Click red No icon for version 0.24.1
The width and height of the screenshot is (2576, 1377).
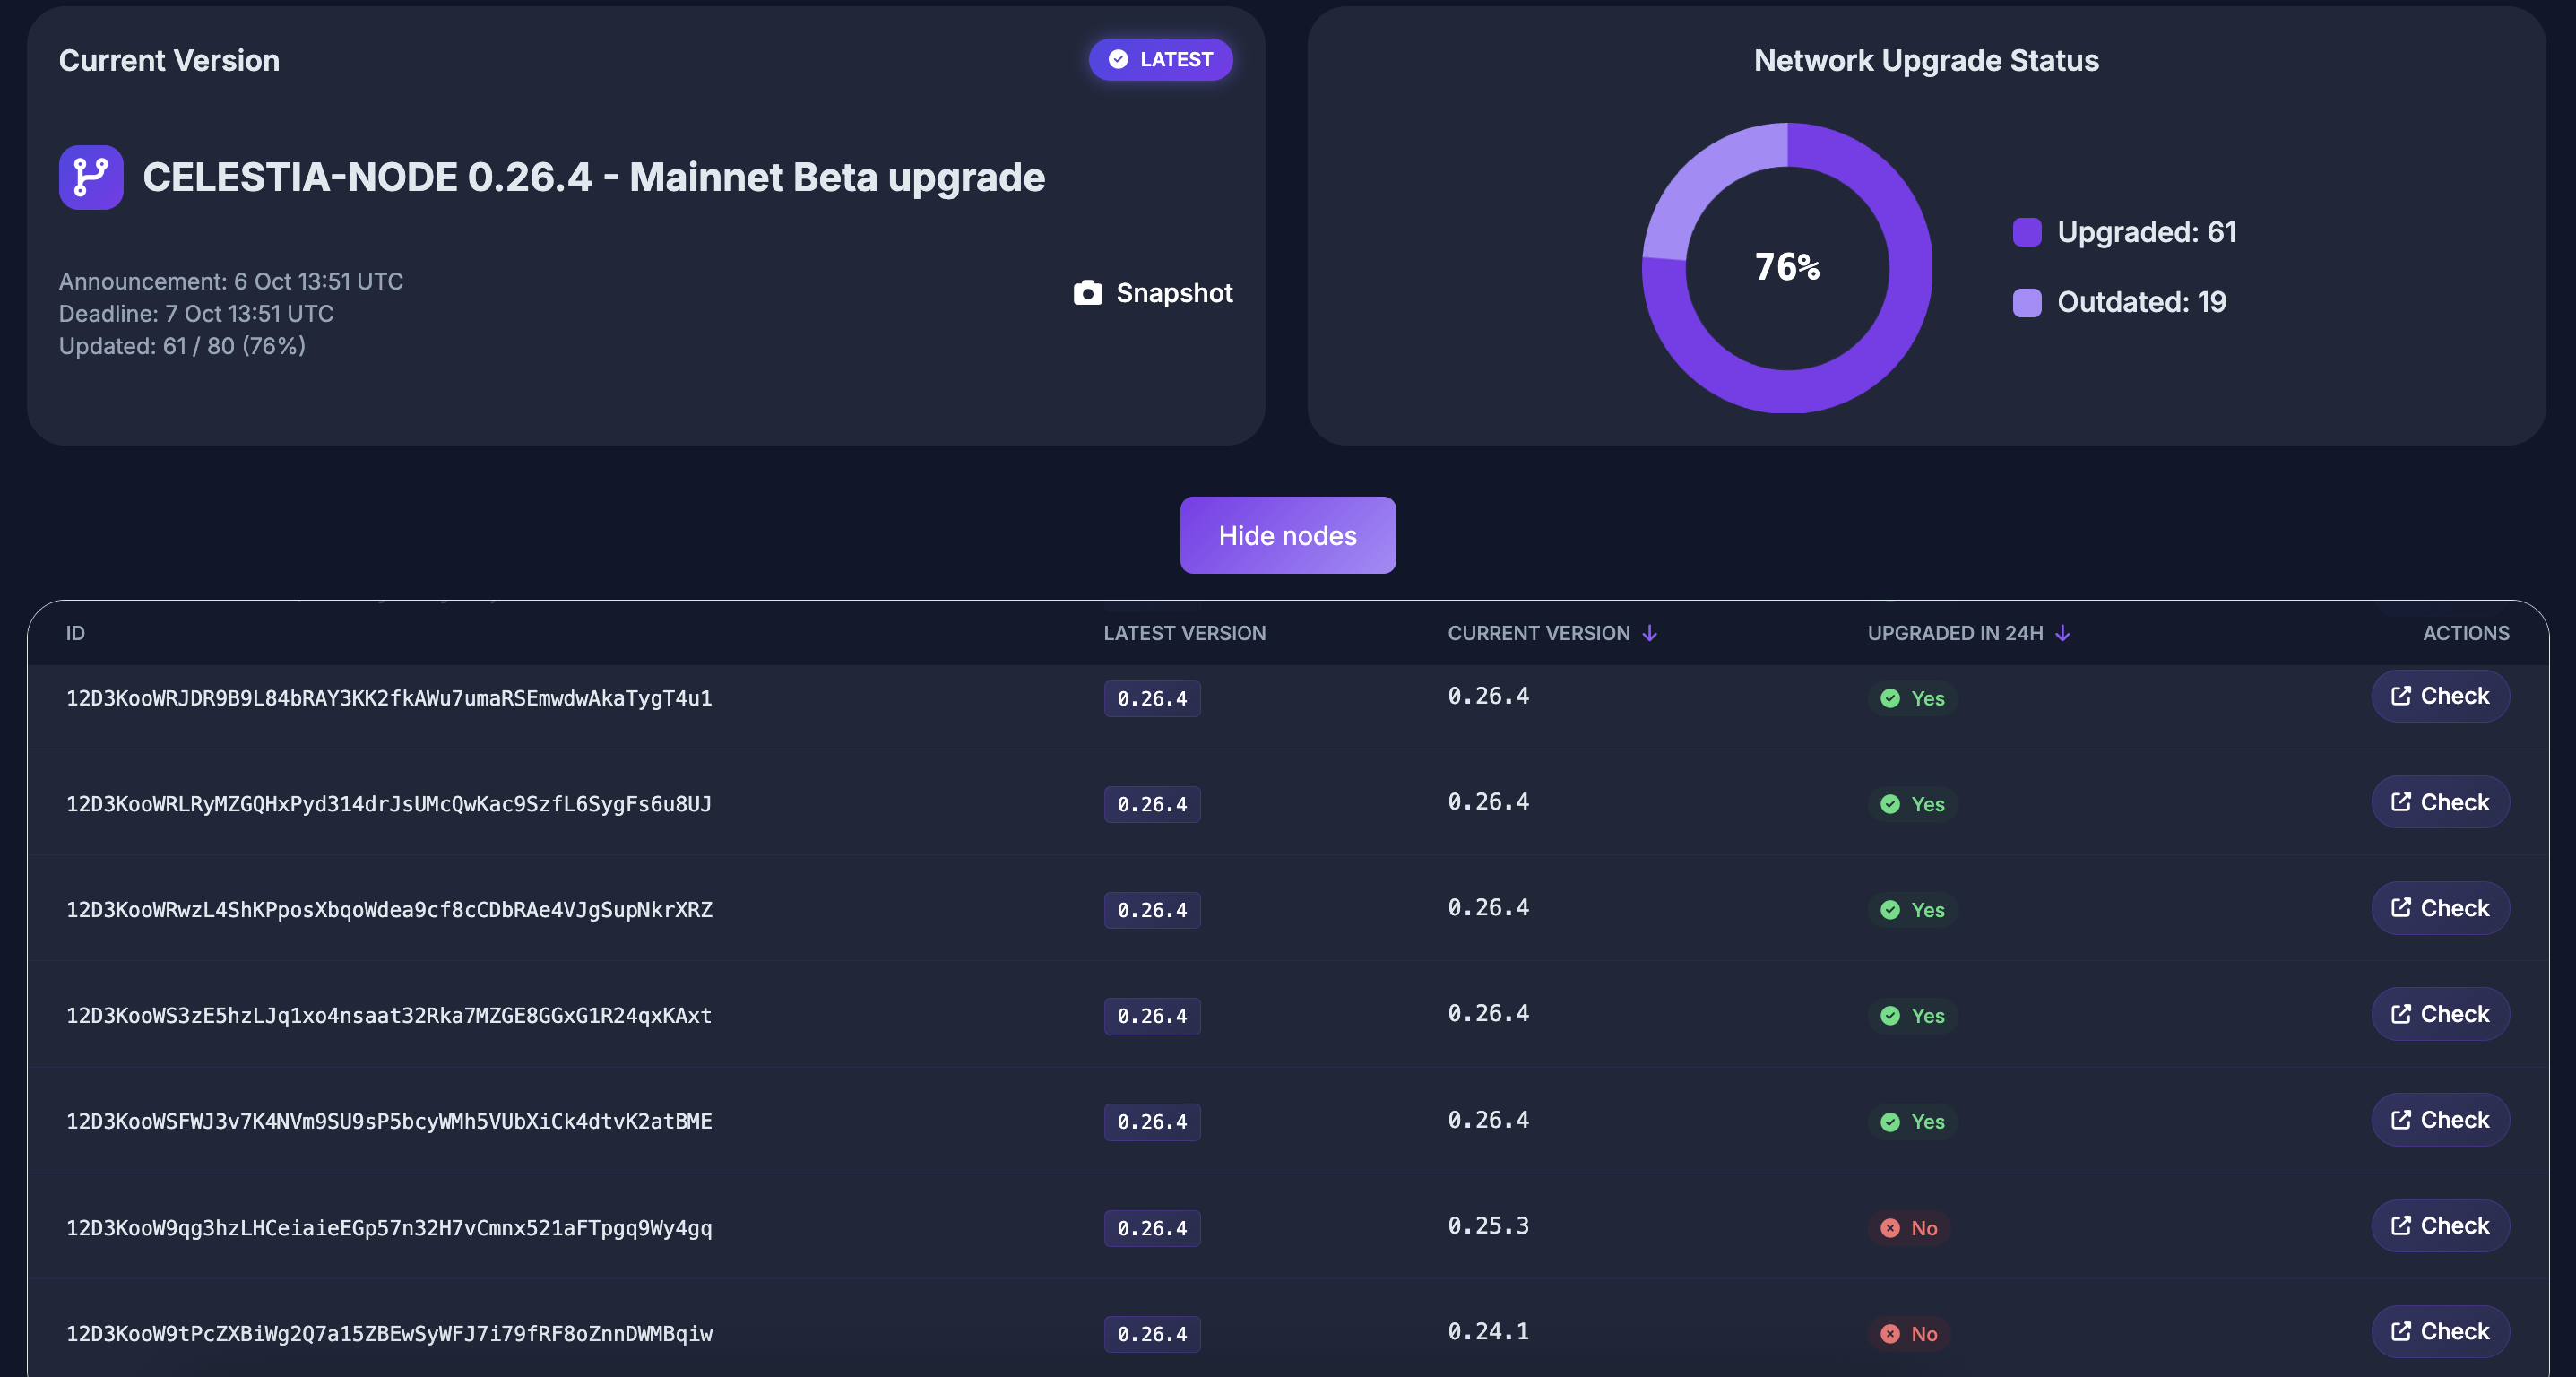point(1889,1334)
